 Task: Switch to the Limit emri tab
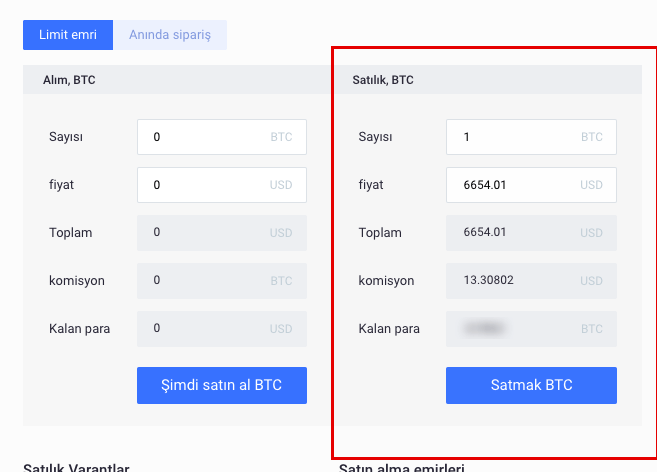coord(68,35)
